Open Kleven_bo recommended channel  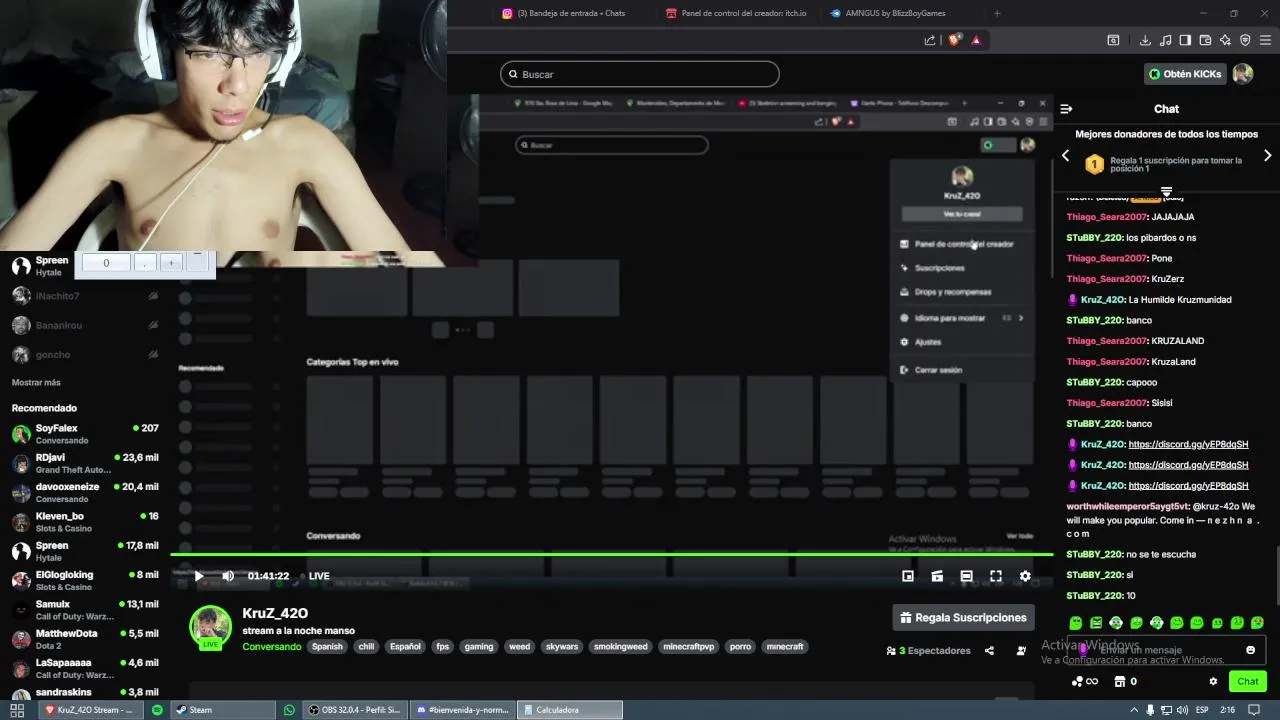tap(85, 522)
